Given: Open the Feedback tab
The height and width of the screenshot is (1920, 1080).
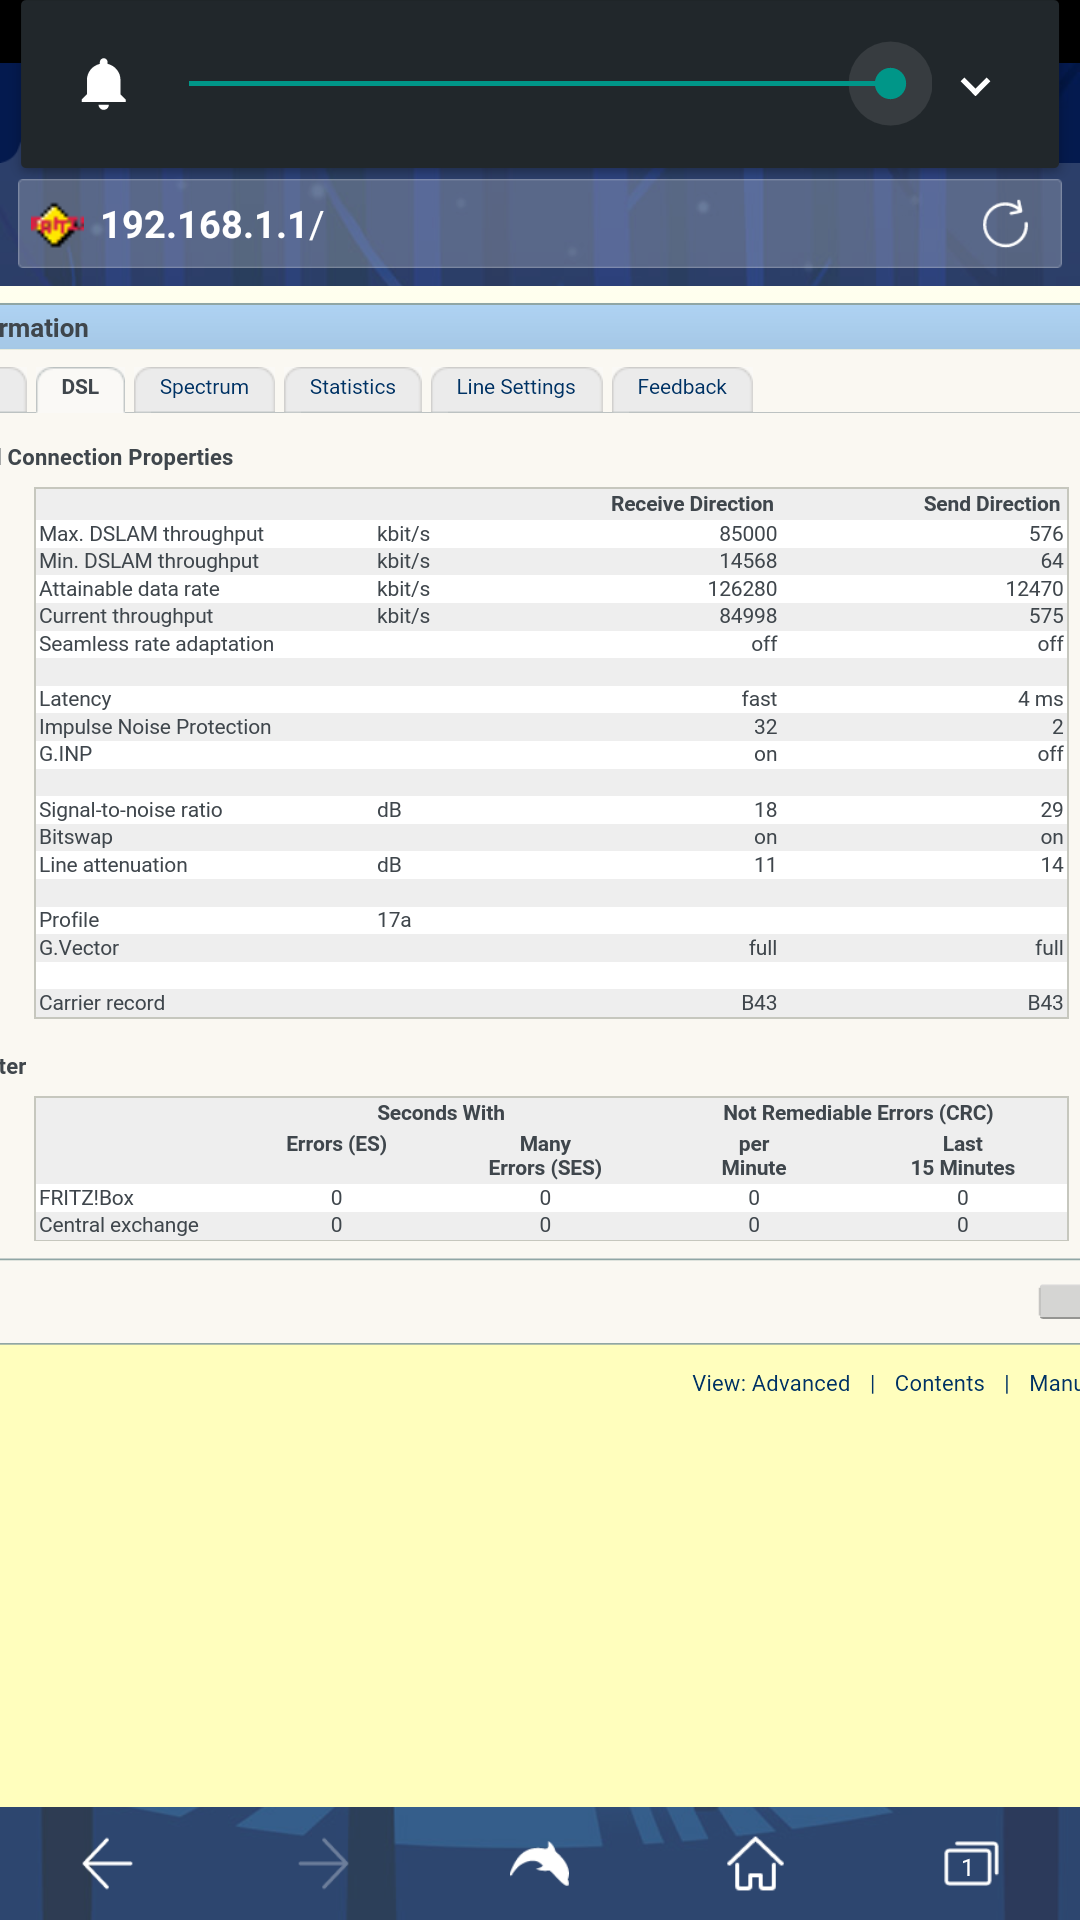Looking at the screenshot, I should tap(681, 388).
